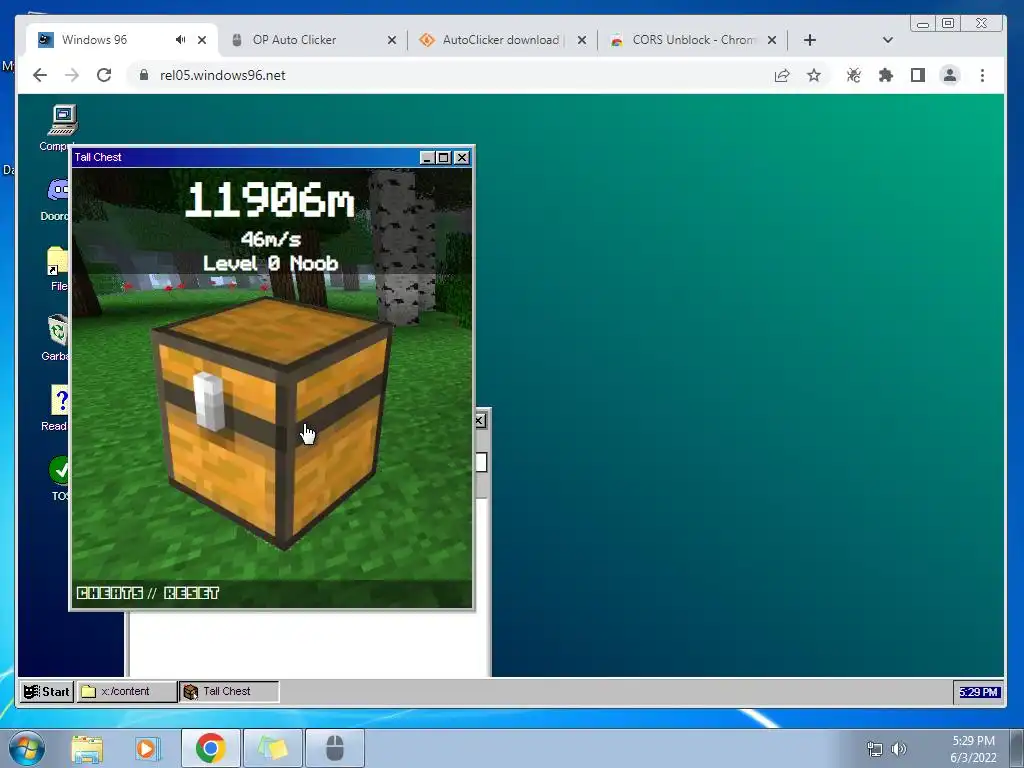This screenshot has height=768, width=1024.
Task: Go forward to the next page
Action: pyautogui.click(x=72, y=75)
